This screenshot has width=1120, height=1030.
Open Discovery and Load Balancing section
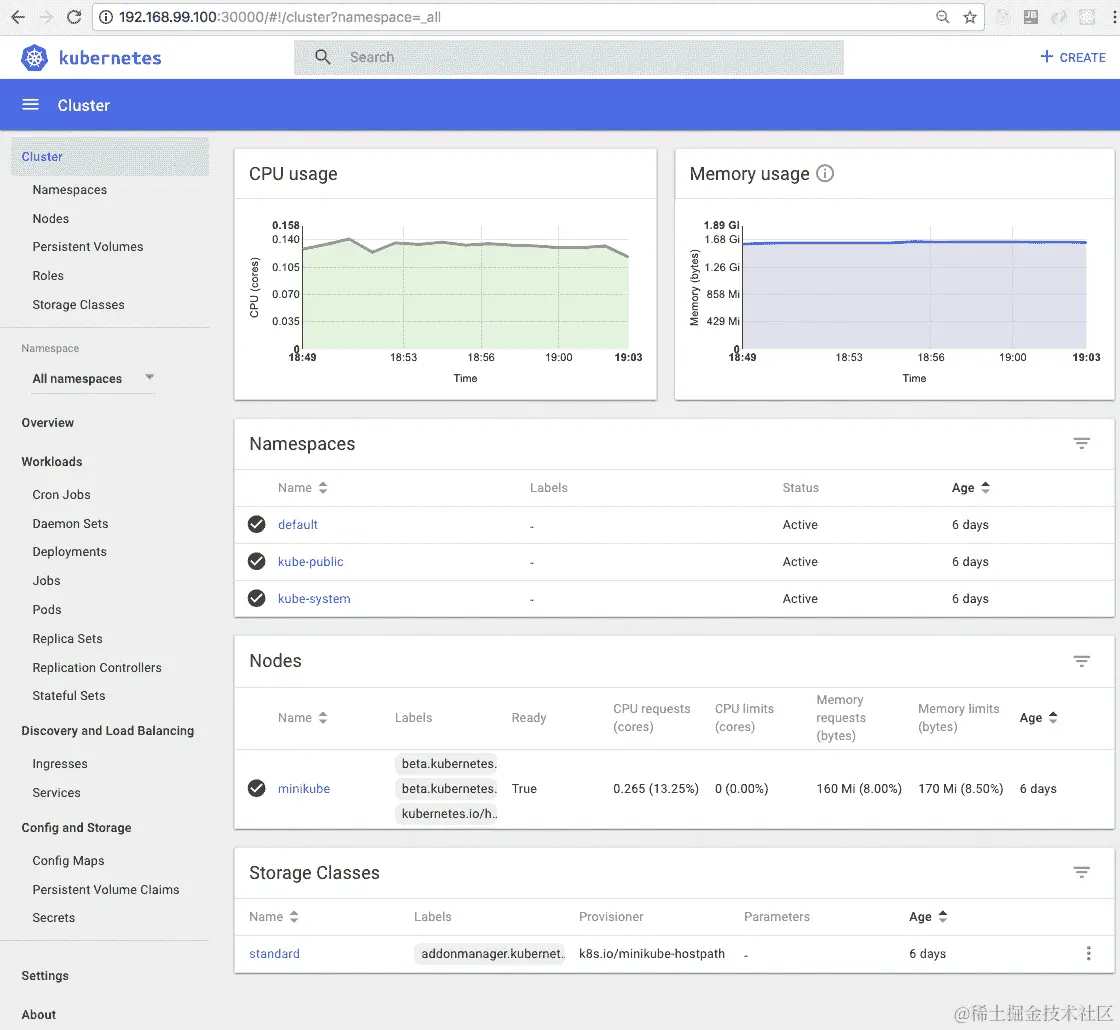point(108,731)
